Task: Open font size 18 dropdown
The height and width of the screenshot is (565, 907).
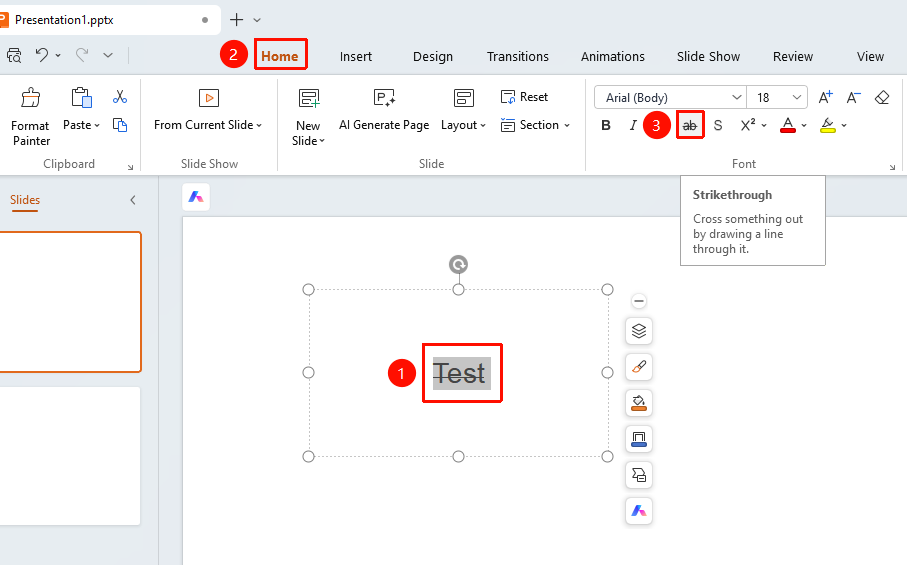Action: (x=797, y=97)
